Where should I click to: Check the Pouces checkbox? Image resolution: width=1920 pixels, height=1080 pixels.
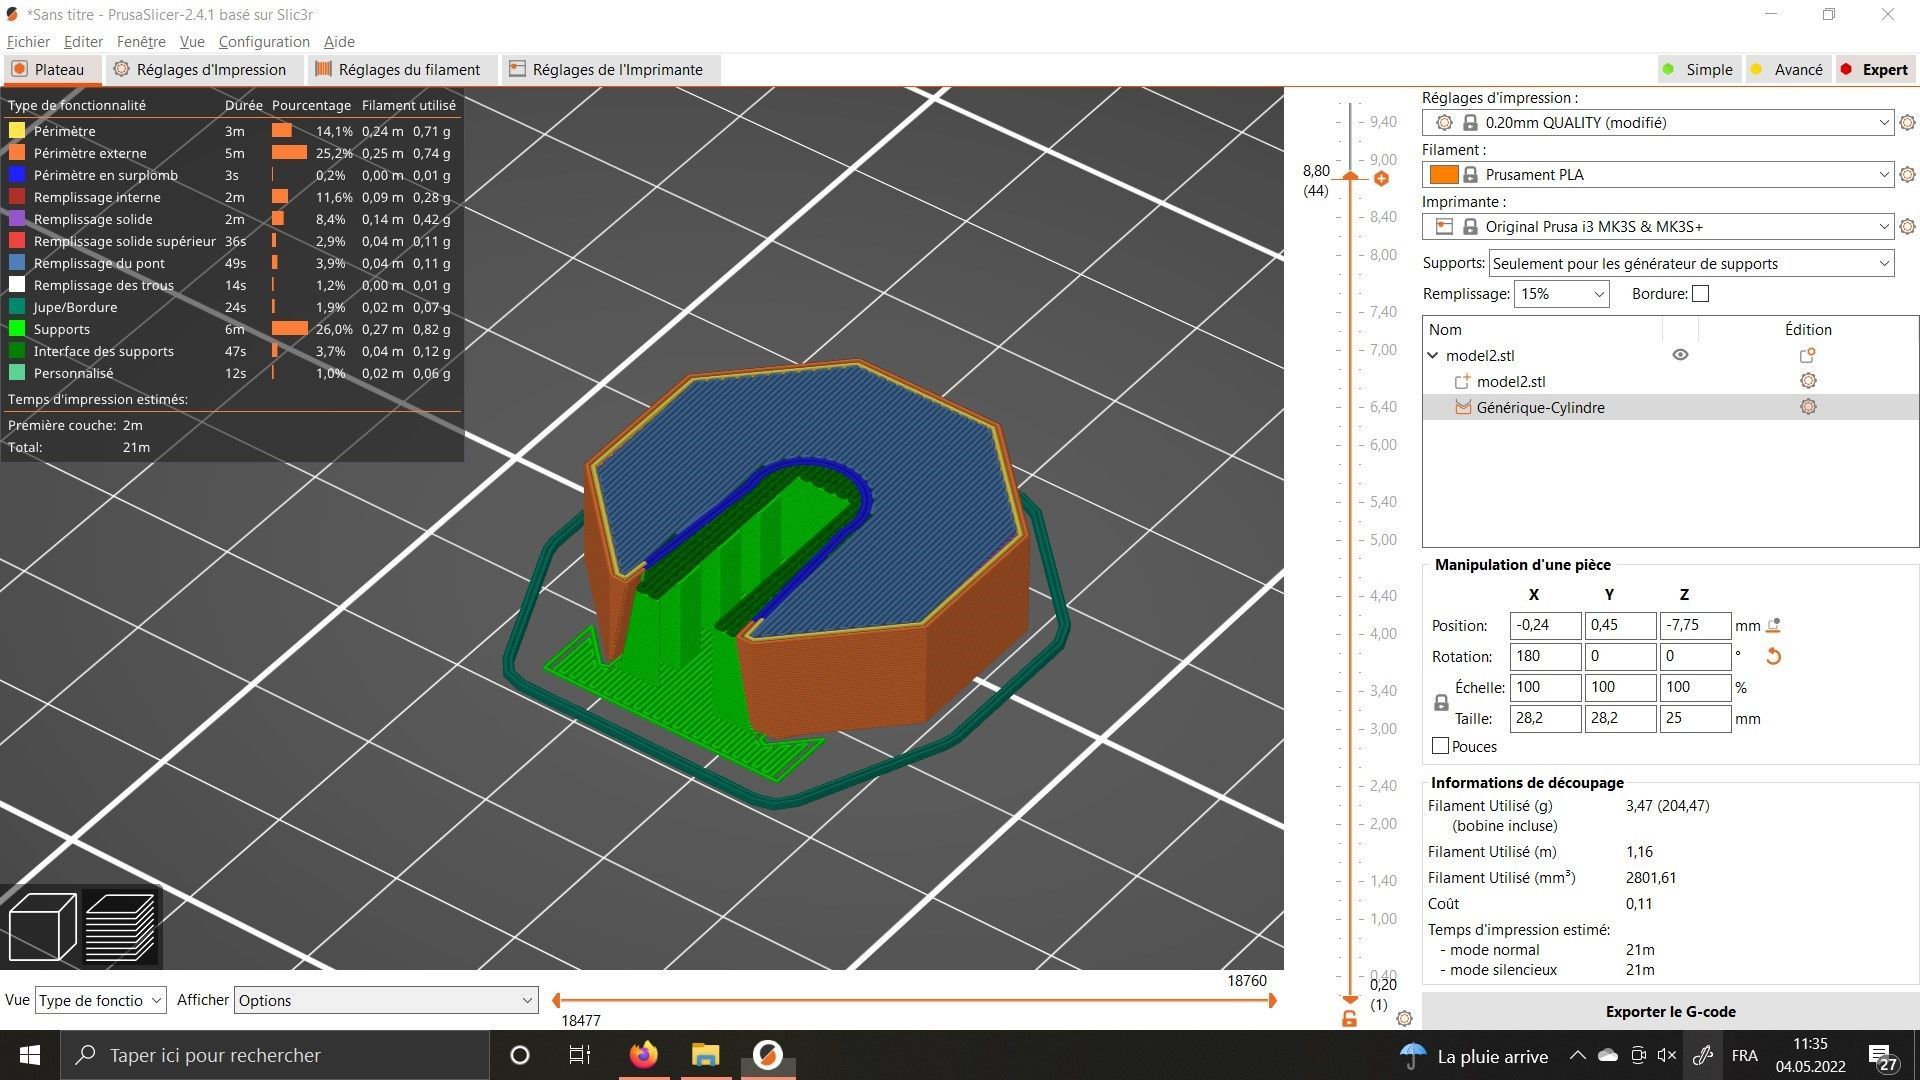[x=1440, y=746]
